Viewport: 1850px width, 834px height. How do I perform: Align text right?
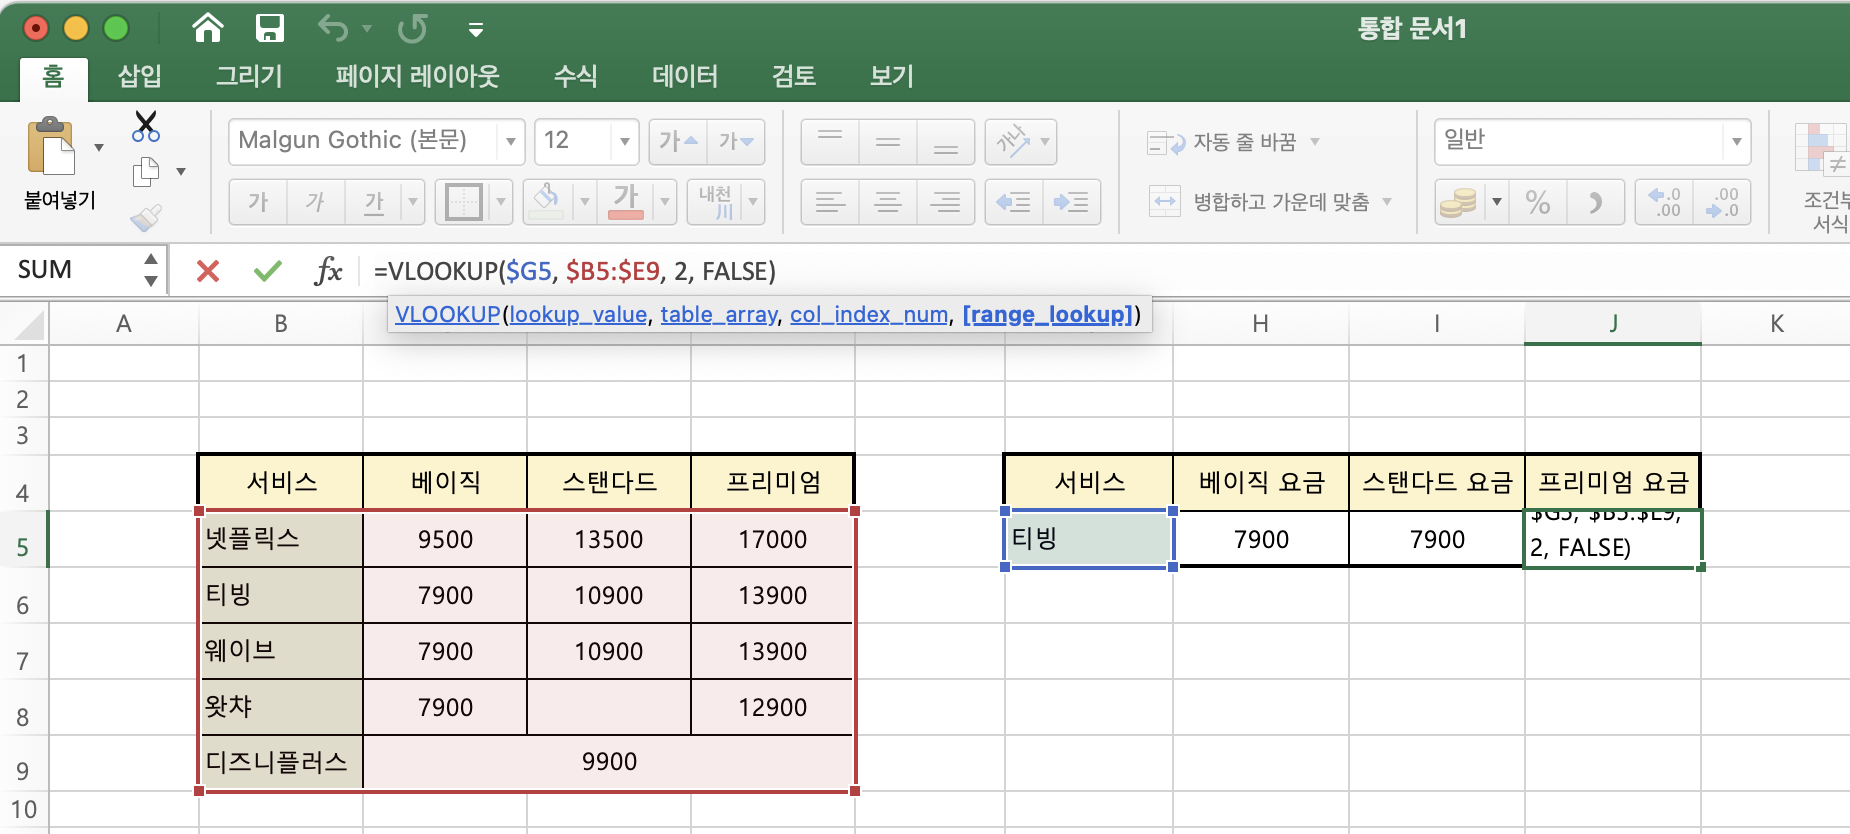[x=946, y=202]
